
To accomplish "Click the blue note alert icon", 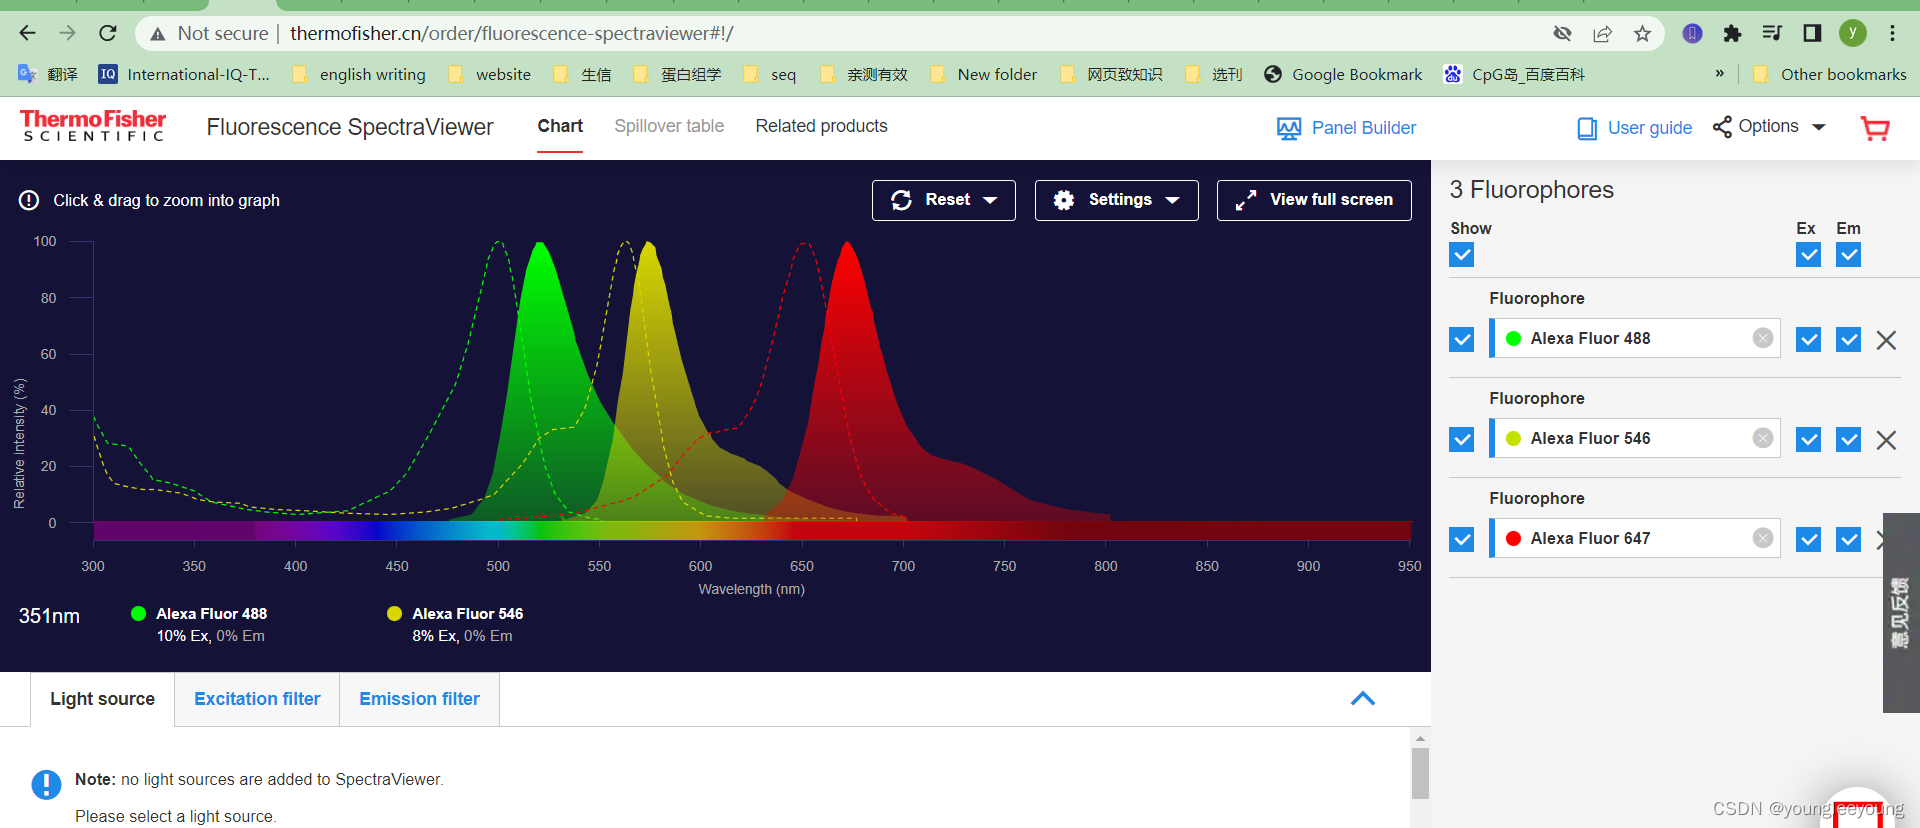I will coord(46,785).
